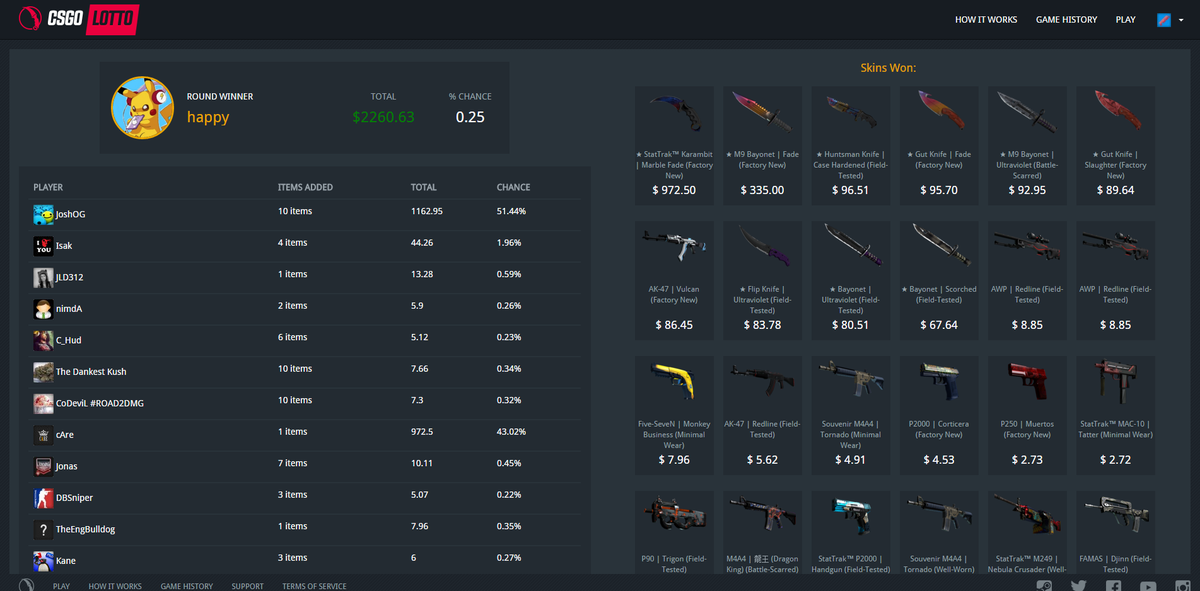
Task: Select the M9 Bayonet Fade skin
Action: (x=762, y=145)
